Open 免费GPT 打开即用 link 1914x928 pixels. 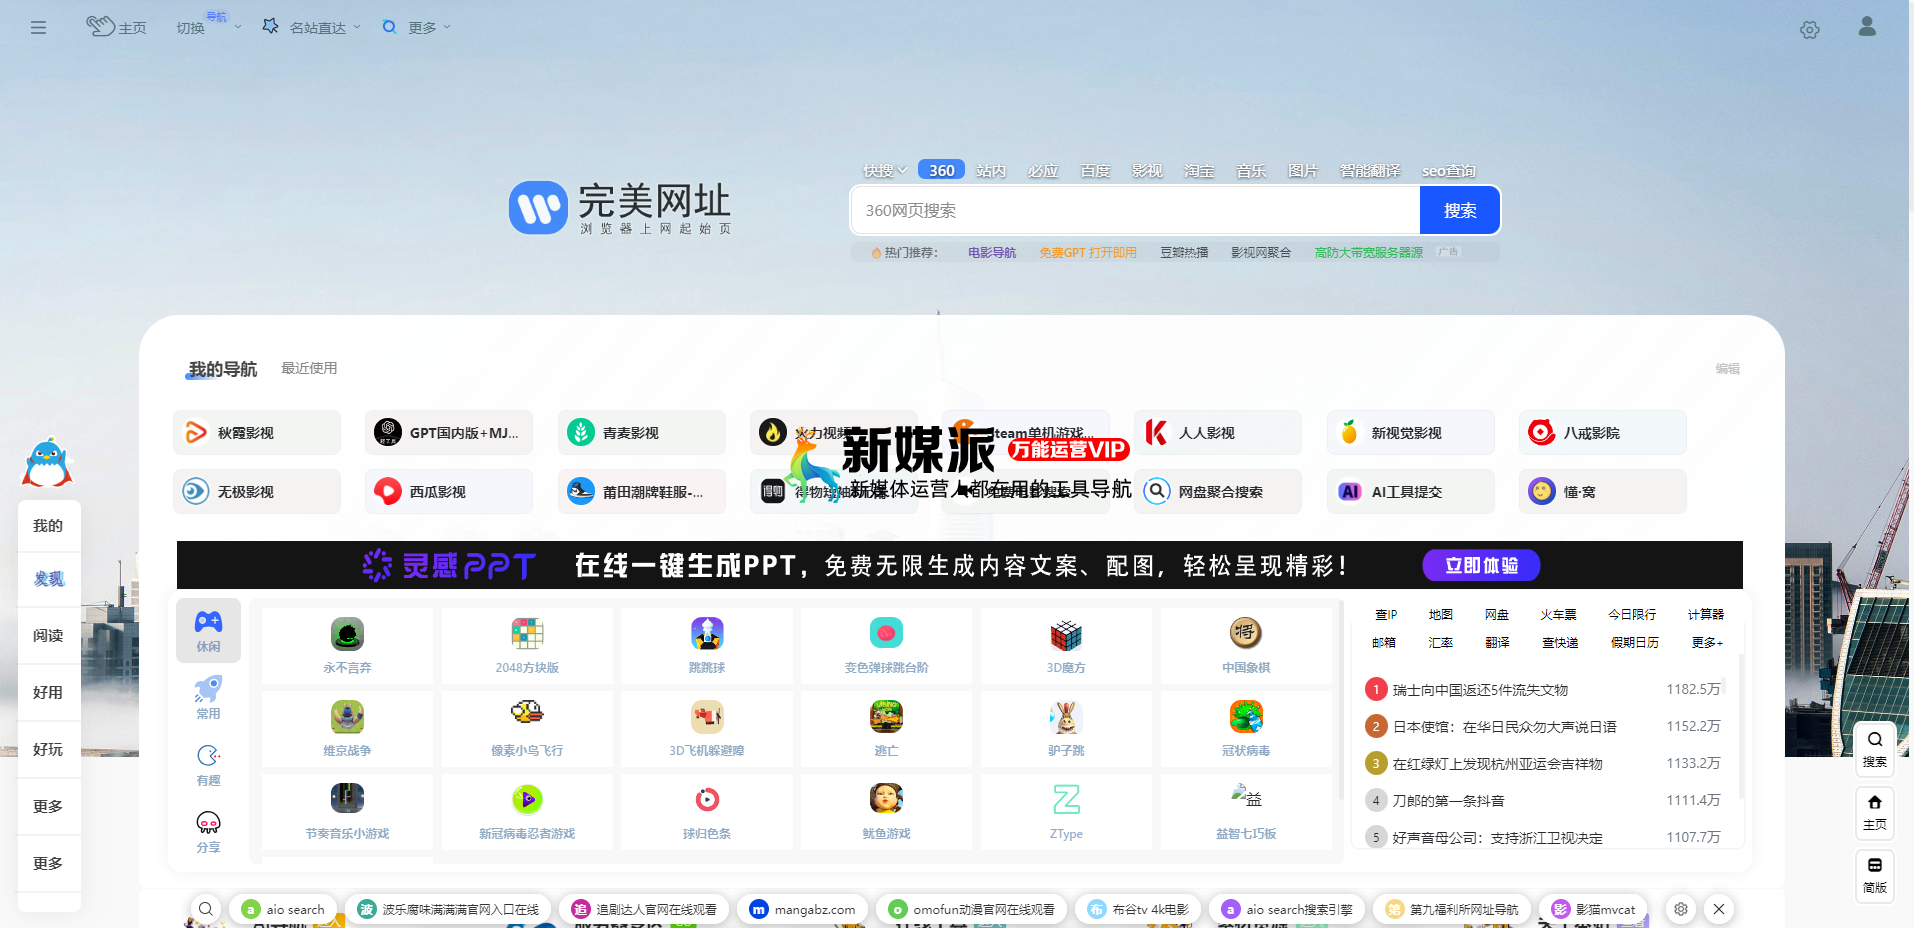(1087, 253)
